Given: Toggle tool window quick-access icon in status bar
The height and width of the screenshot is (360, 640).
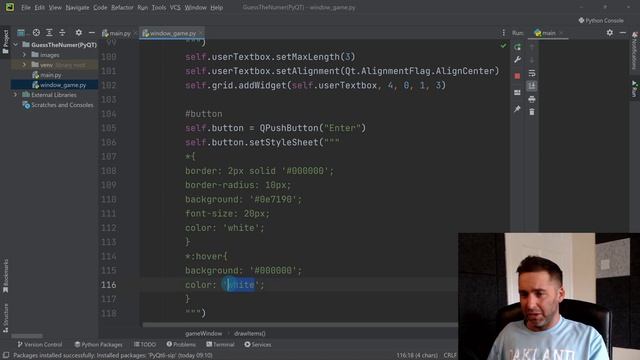Looking at the screenshot, I should tap(6, 356).
